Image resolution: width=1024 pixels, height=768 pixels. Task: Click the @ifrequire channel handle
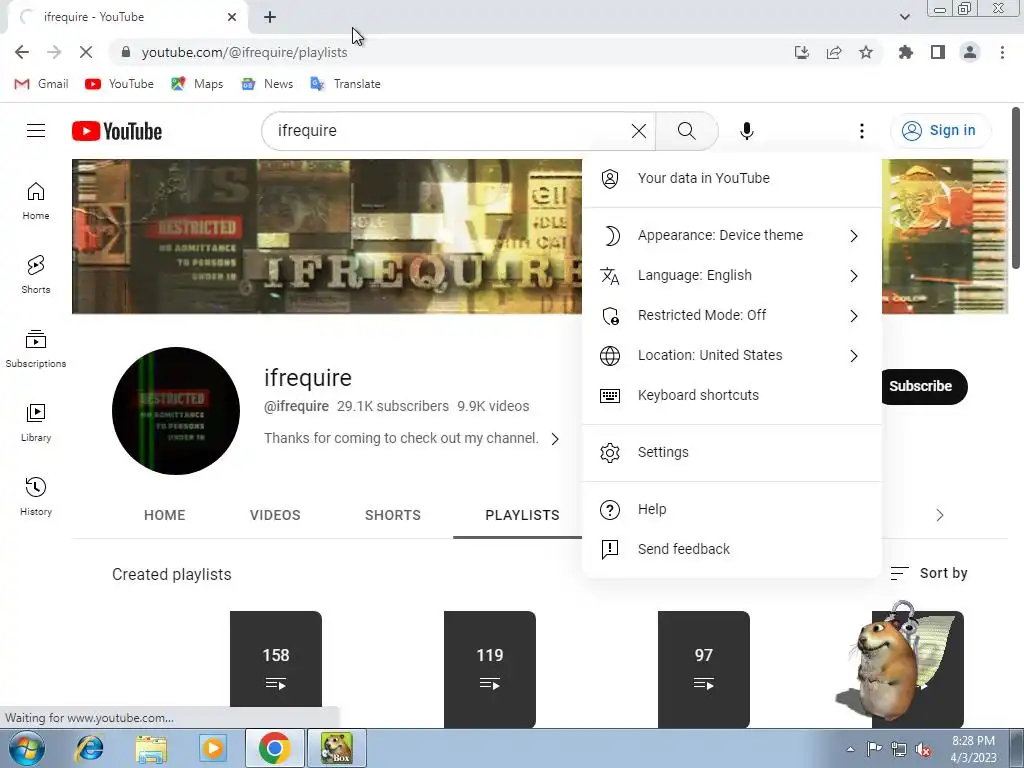[296, 406]
